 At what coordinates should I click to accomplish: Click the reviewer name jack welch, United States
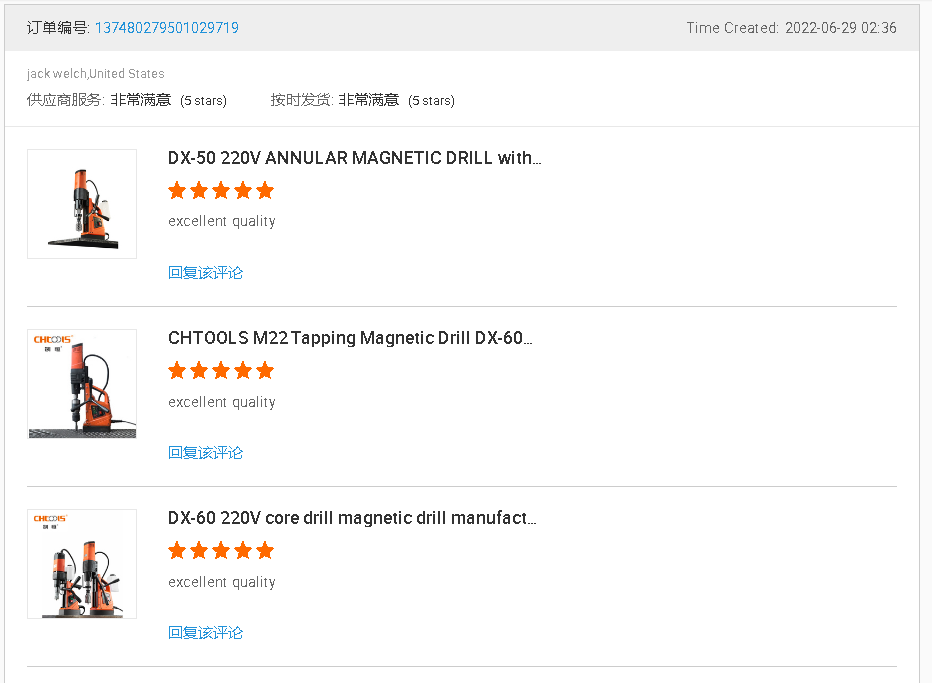coord(96,74)
